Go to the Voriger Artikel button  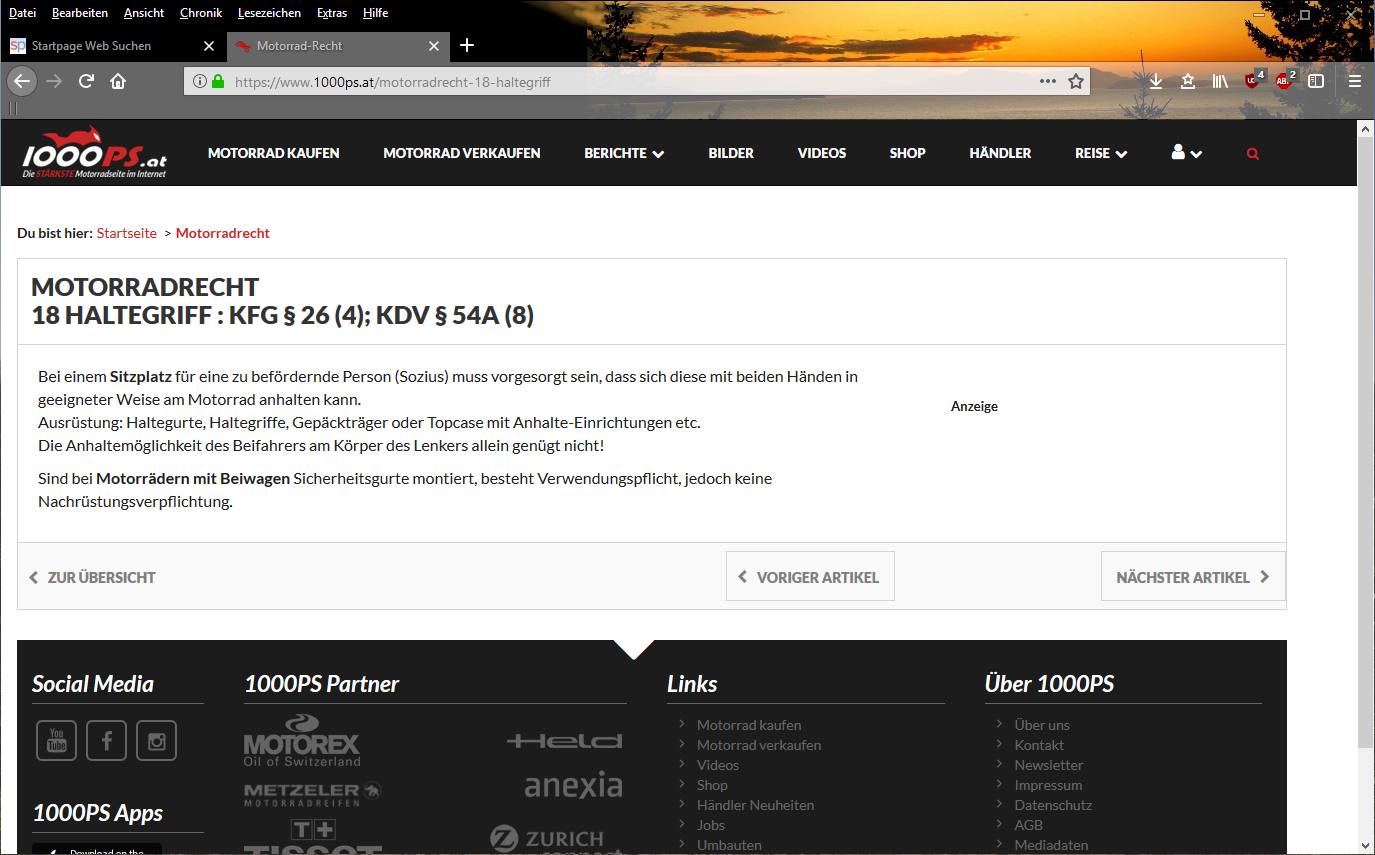[809, 577]
